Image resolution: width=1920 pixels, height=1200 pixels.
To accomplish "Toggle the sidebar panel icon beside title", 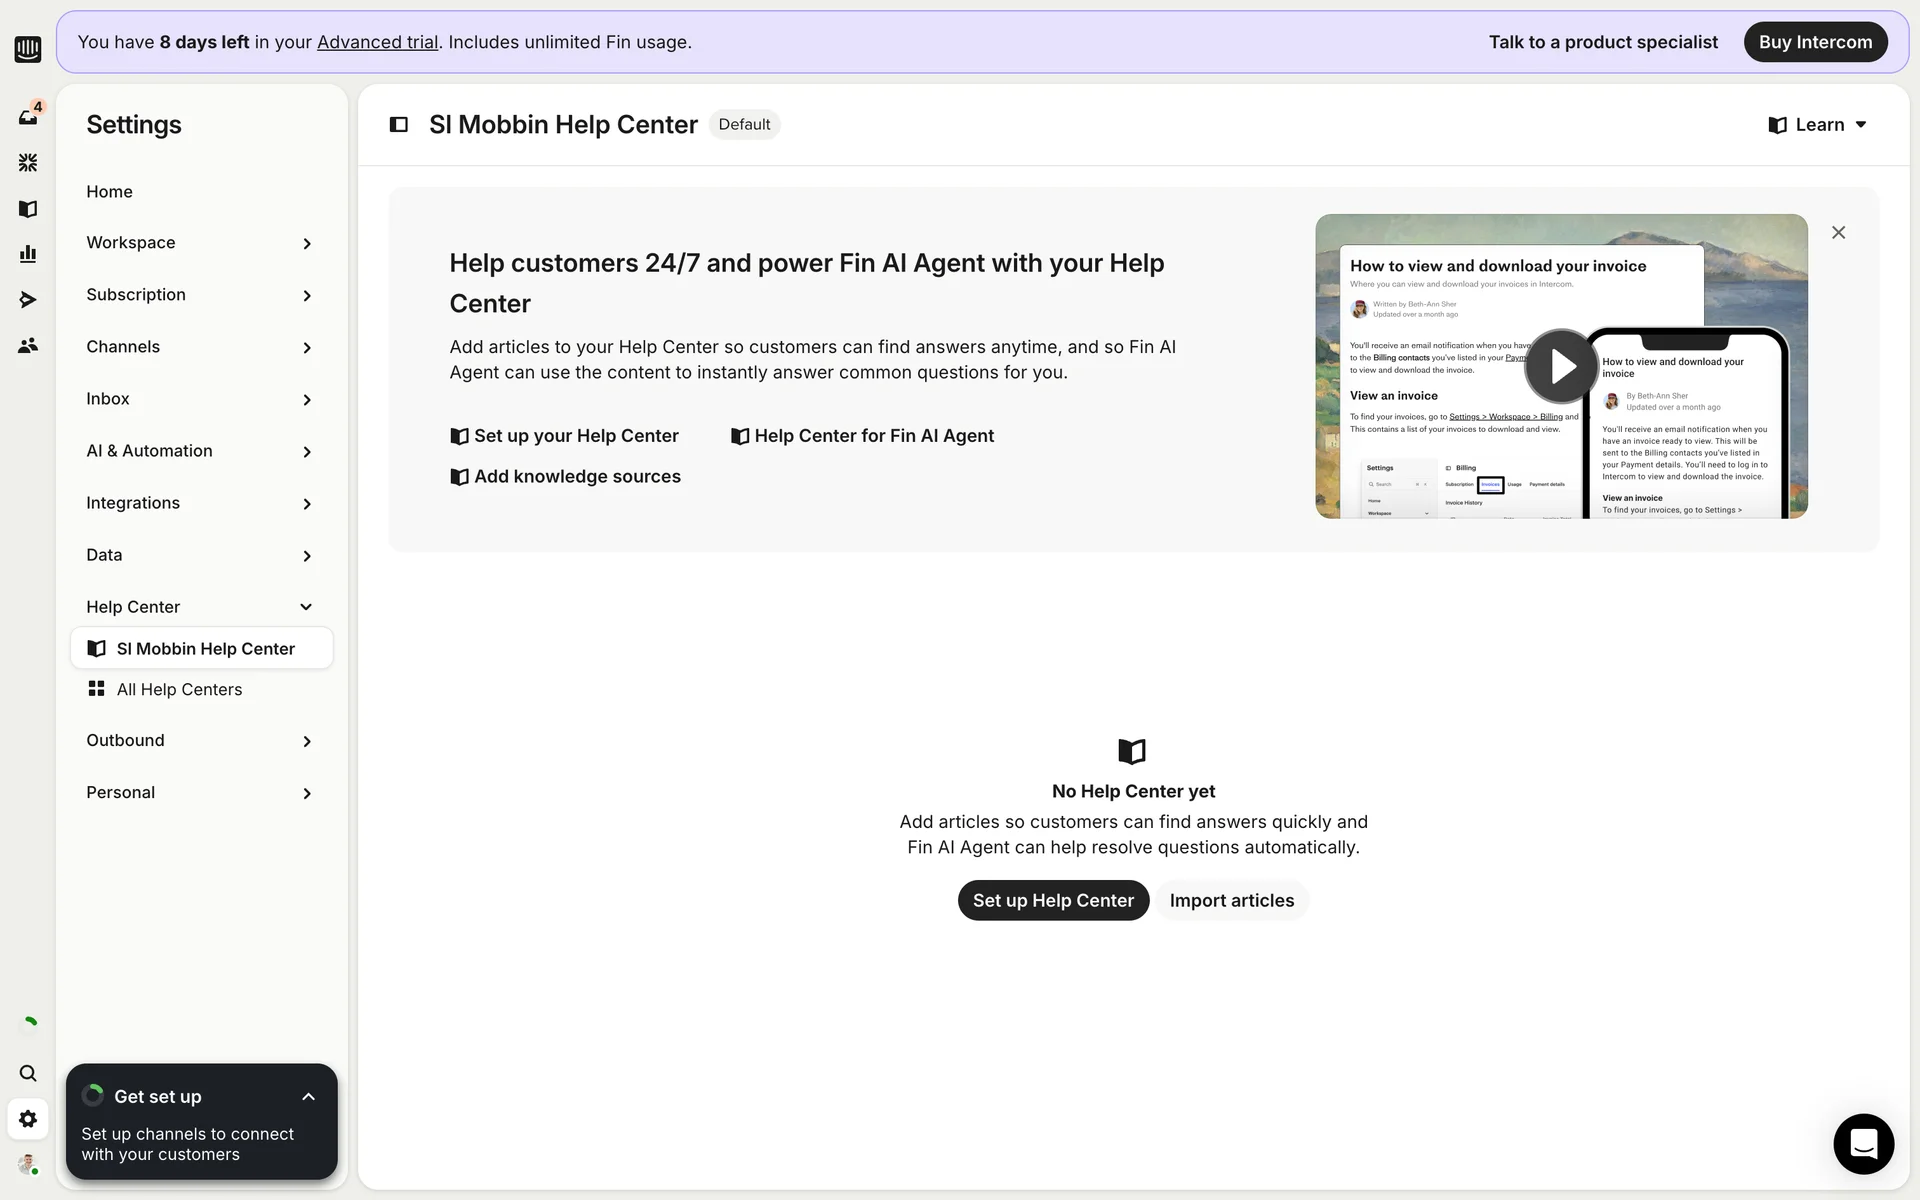I will tap(399, 125).
